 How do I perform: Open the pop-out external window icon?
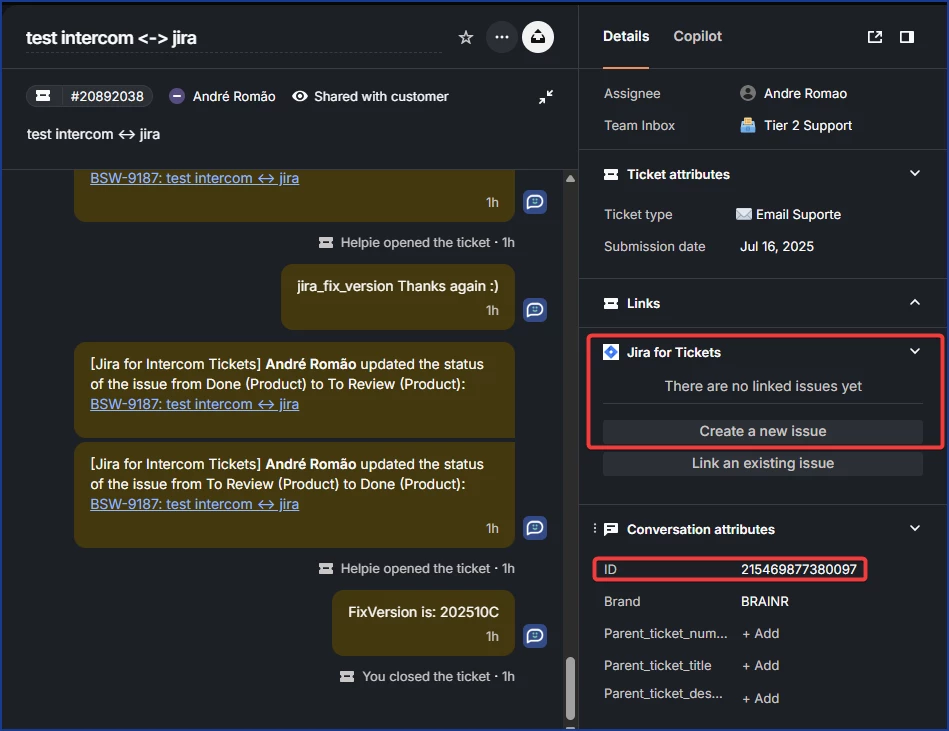875,37
